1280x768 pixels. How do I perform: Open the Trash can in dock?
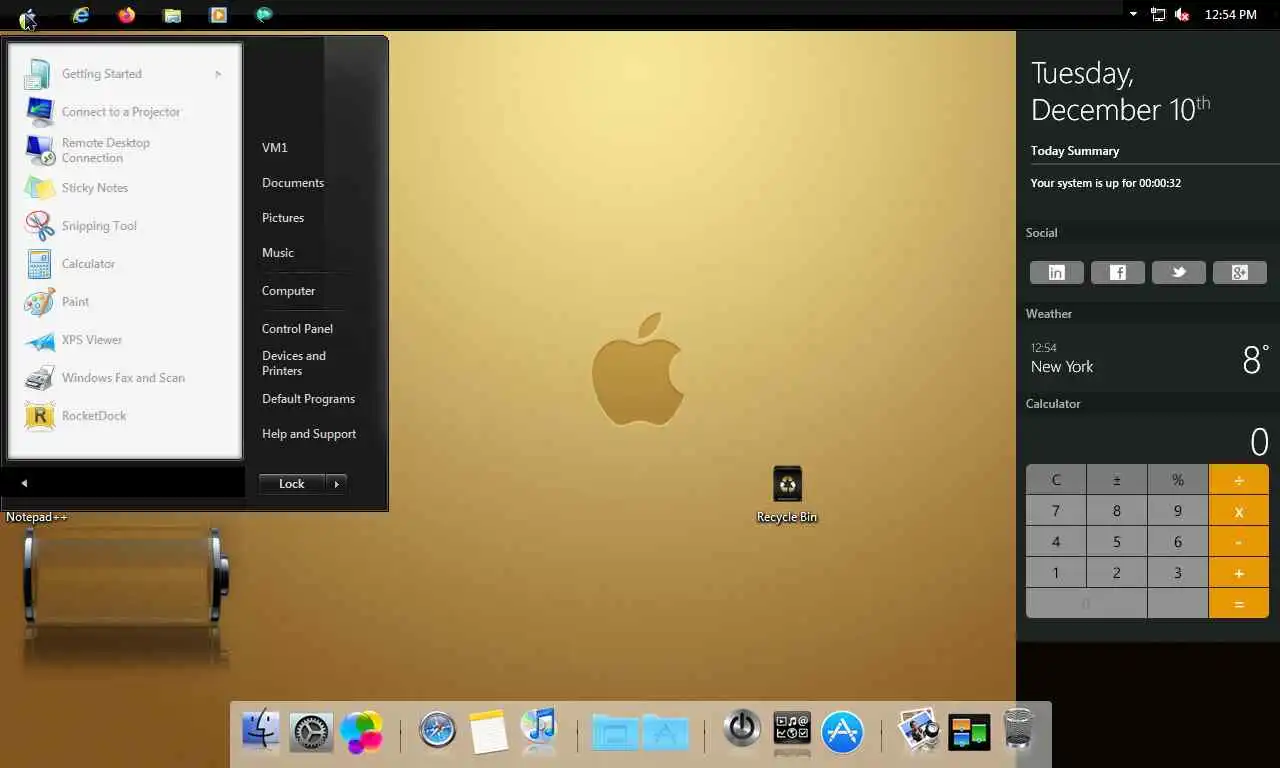coord(1018,730)
